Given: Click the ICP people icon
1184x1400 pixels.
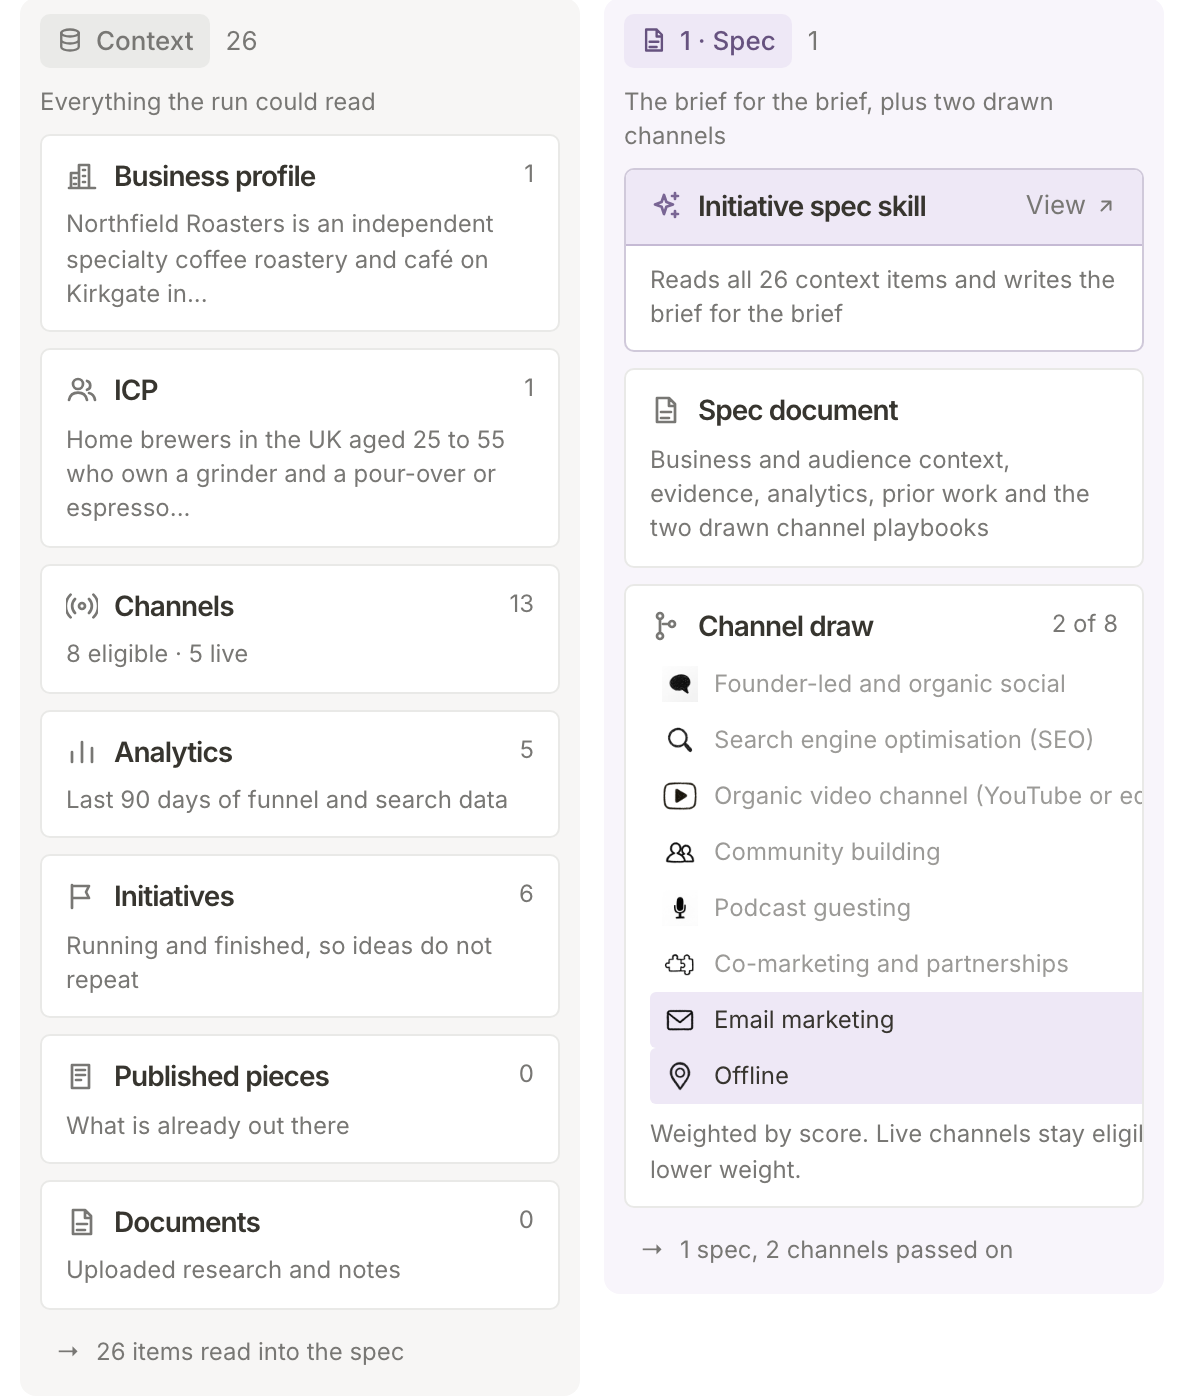Looking at the screenshot, I should click(81, 390).
